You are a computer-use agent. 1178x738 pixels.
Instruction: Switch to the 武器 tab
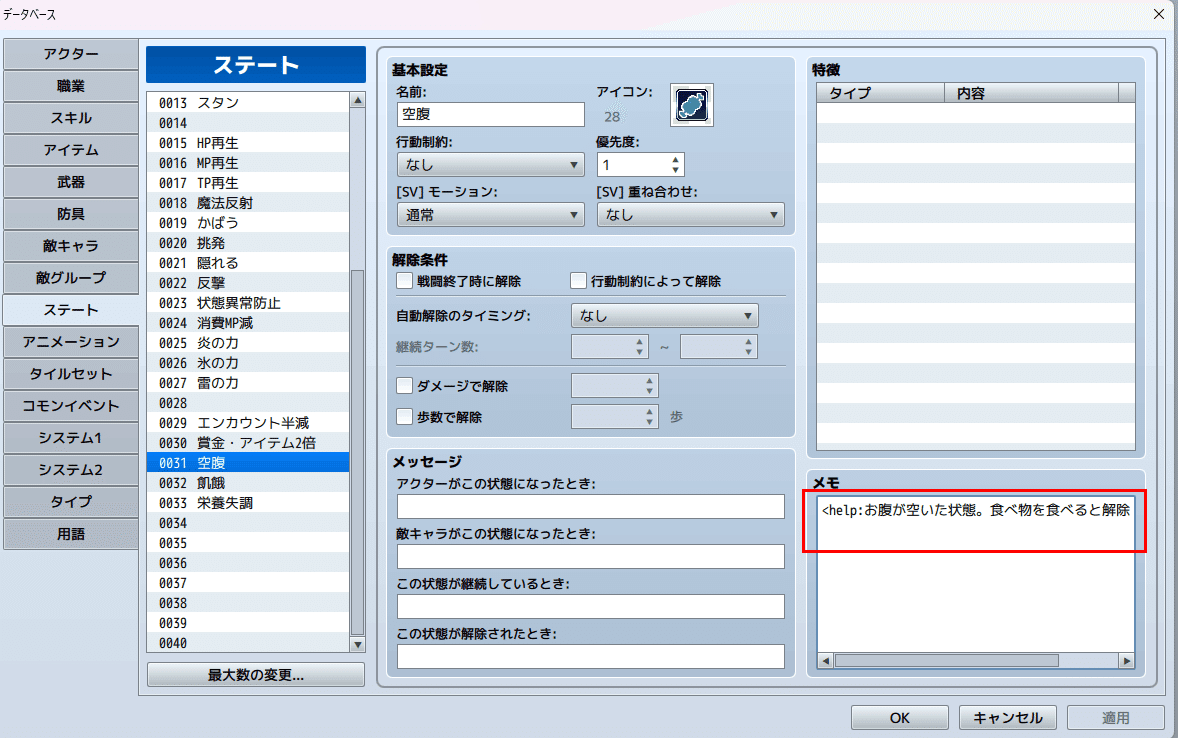pyautogui.click(x=71, y=182)
